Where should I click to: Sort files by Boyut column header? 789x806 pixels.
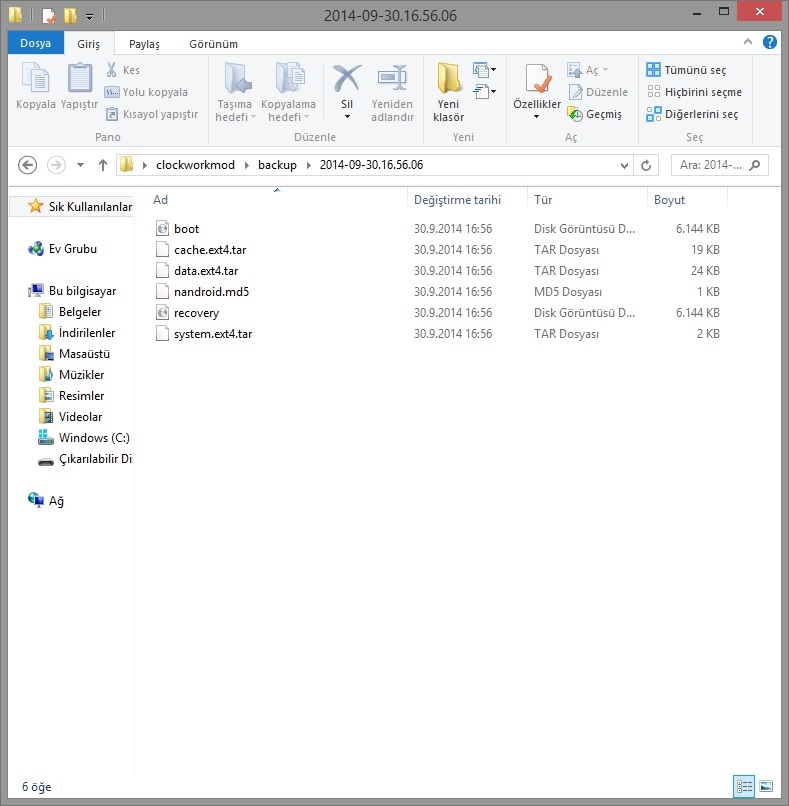(670, 200)
